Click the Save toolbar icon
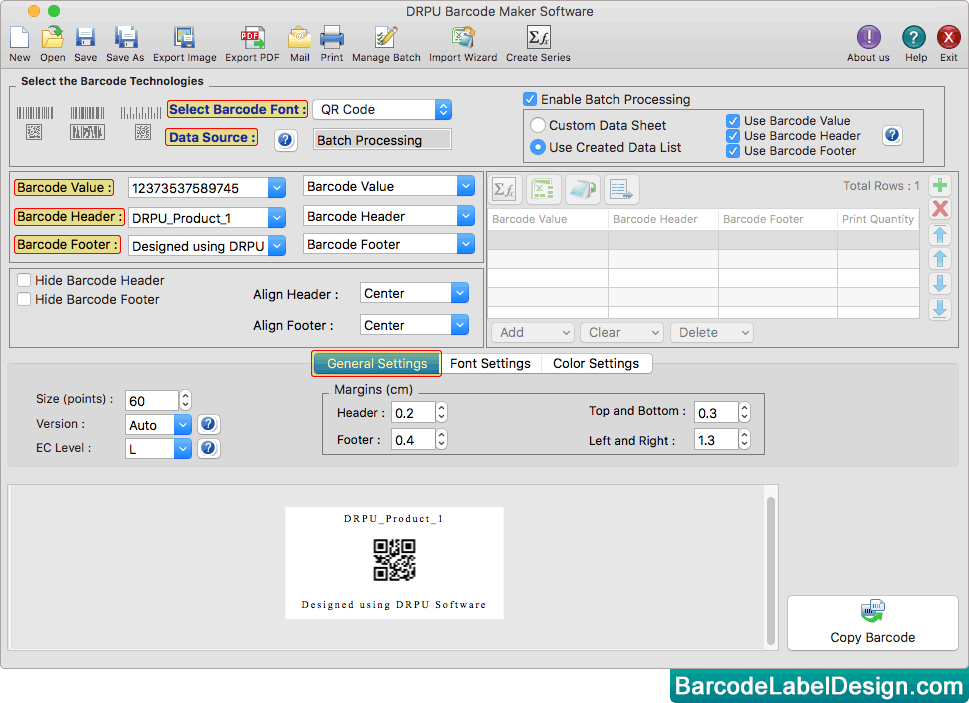This screenshot has height=703, width=969. (x=85, y=38)
